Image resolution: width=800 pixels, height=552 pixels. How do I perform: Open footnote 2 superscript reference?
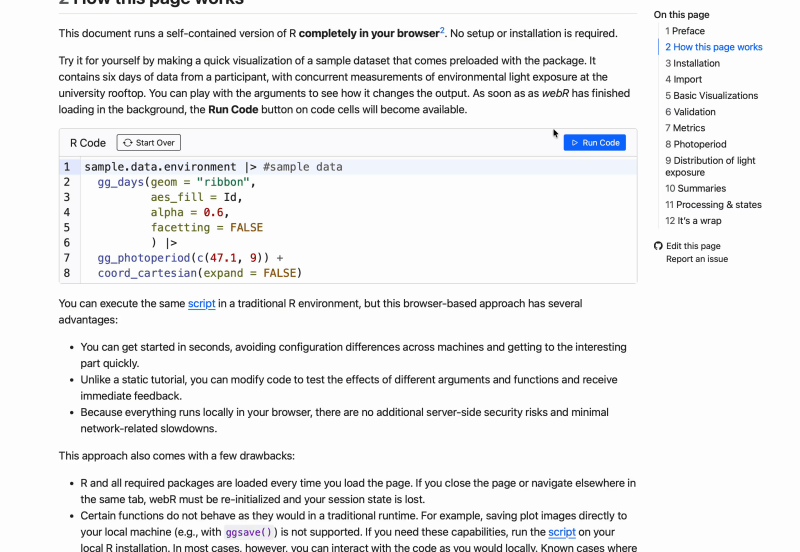442,31
